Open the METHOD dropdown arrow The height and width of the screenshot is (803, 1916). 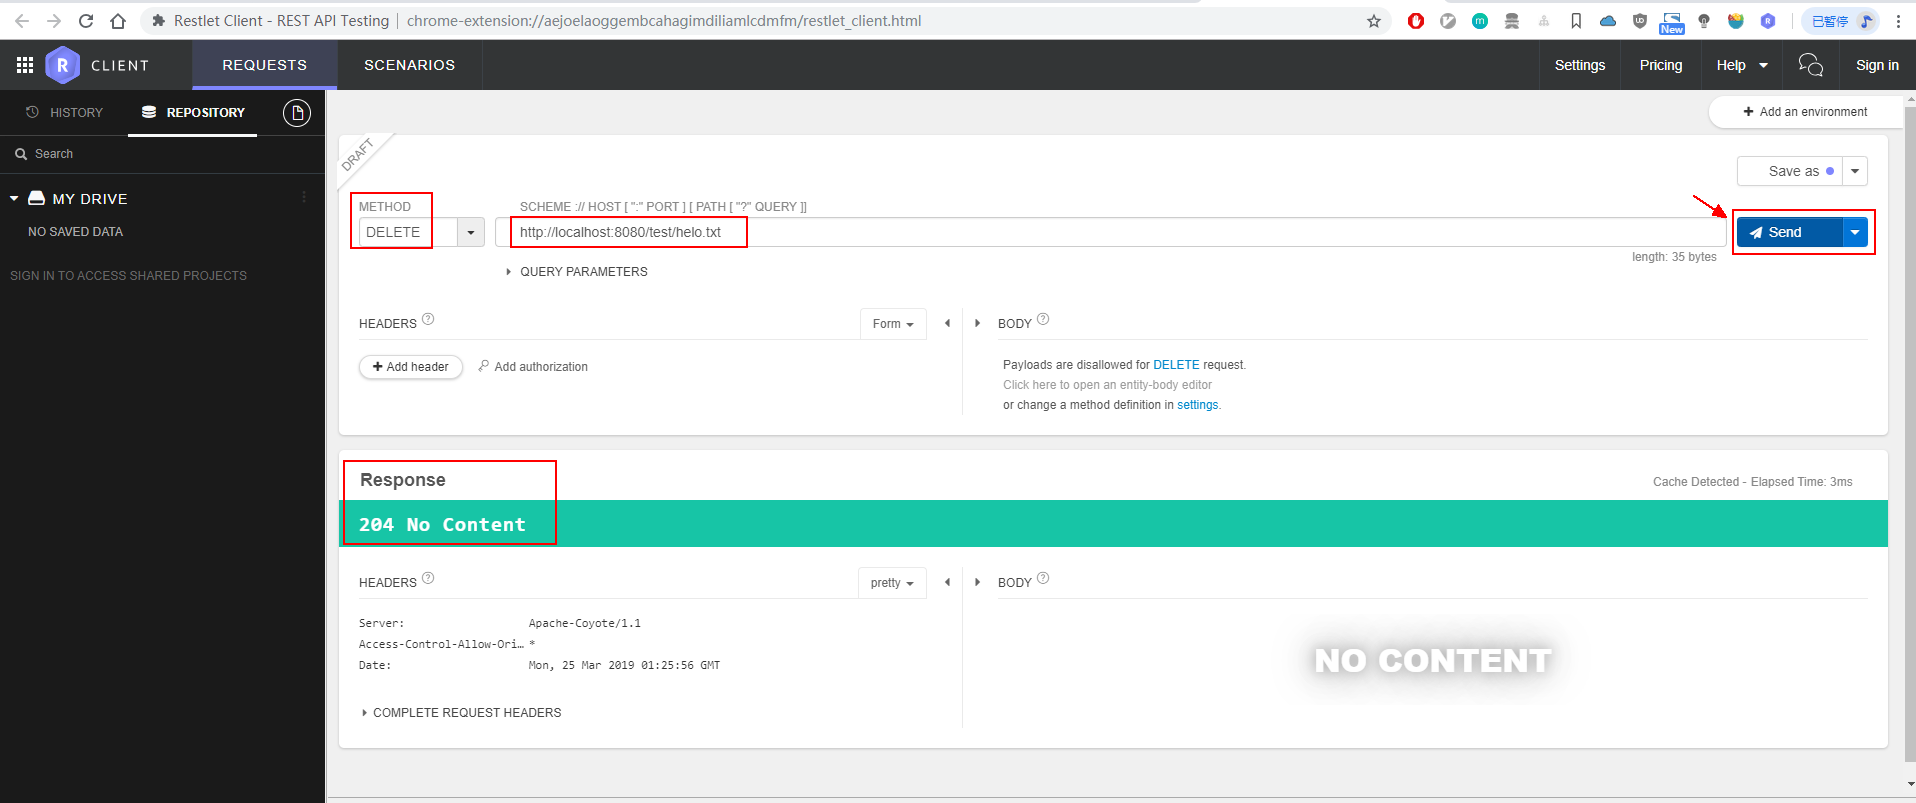click(470, 232)
